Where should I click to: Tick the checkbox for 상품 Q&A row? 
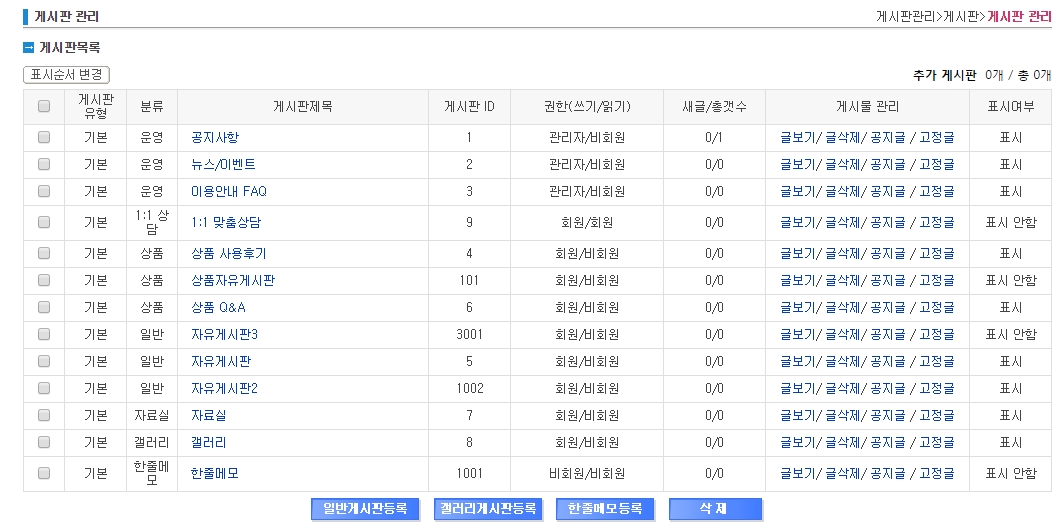(44, 307)
